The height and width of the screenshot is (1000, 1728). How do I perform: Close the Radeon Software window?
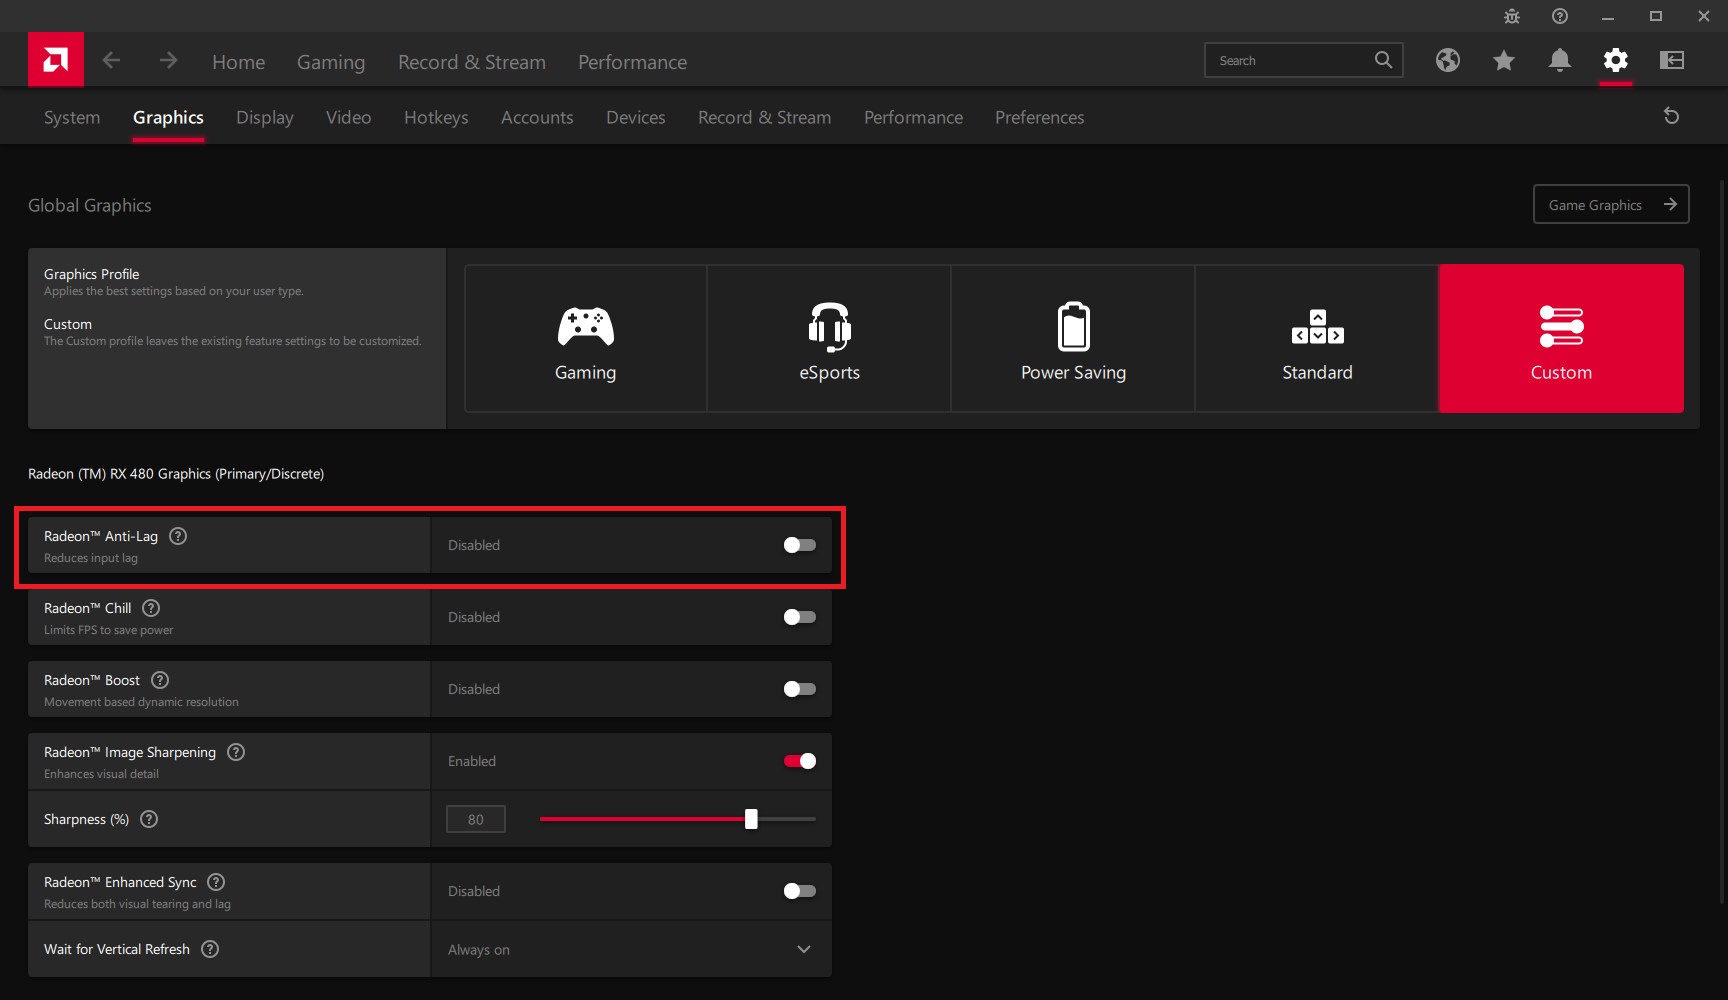(x=1704, y=16)
